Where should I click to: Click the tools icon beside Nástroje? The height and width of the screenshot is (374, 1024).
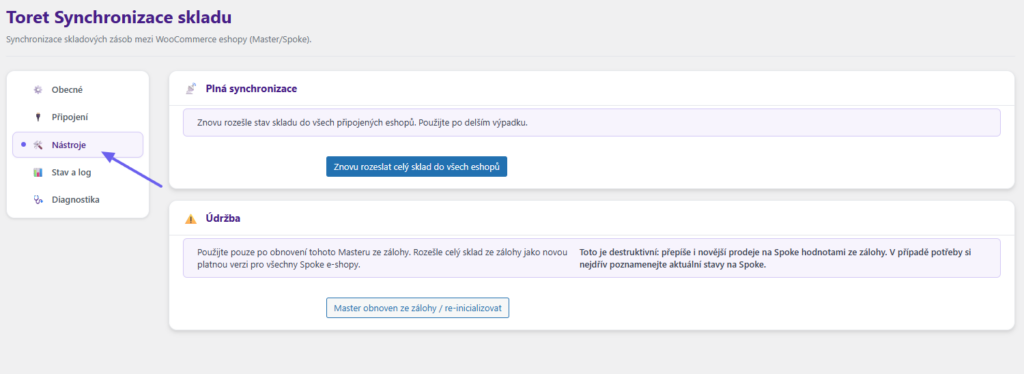[38, 145]
